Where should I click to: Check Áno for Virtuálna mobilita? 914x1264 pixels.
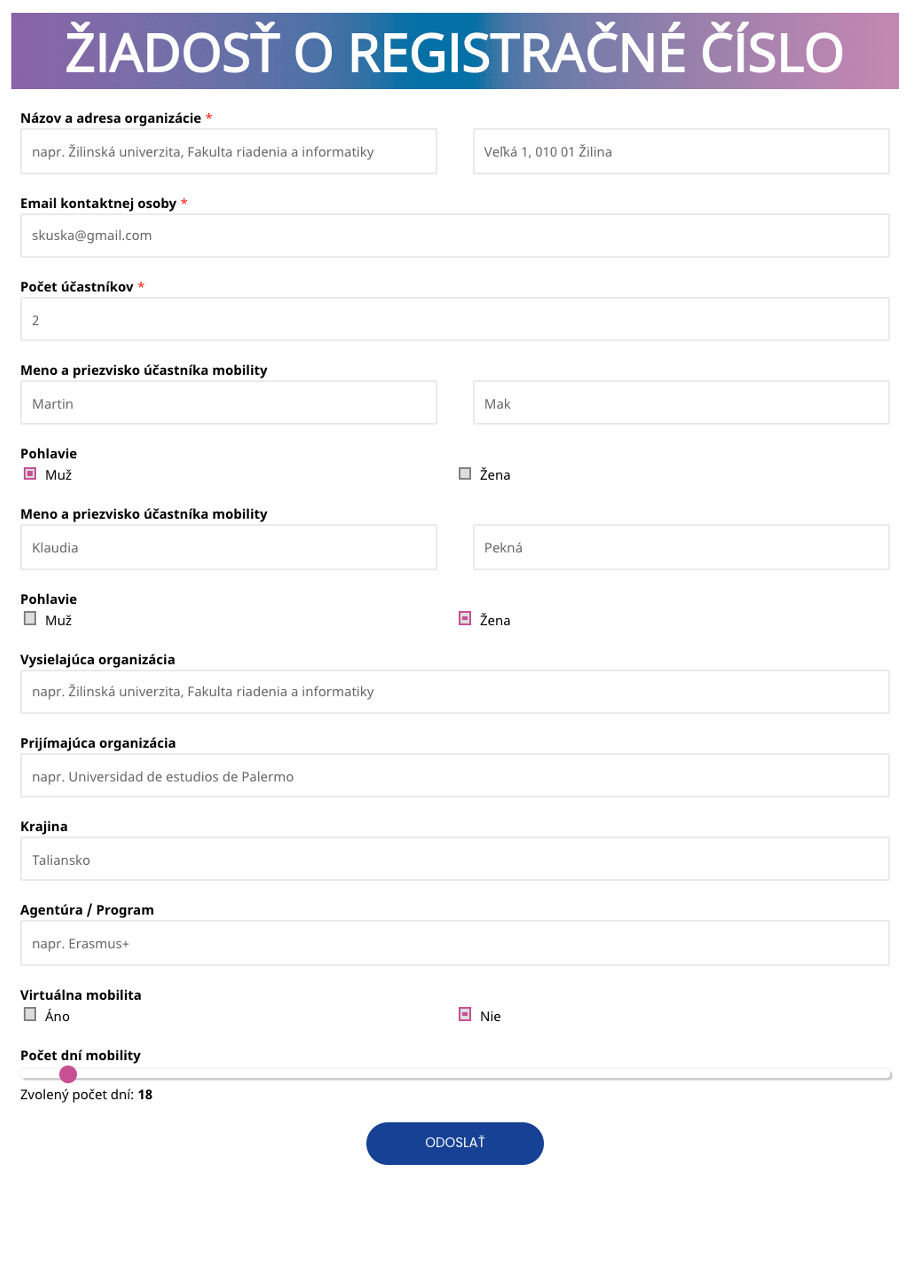(30, 1015)
